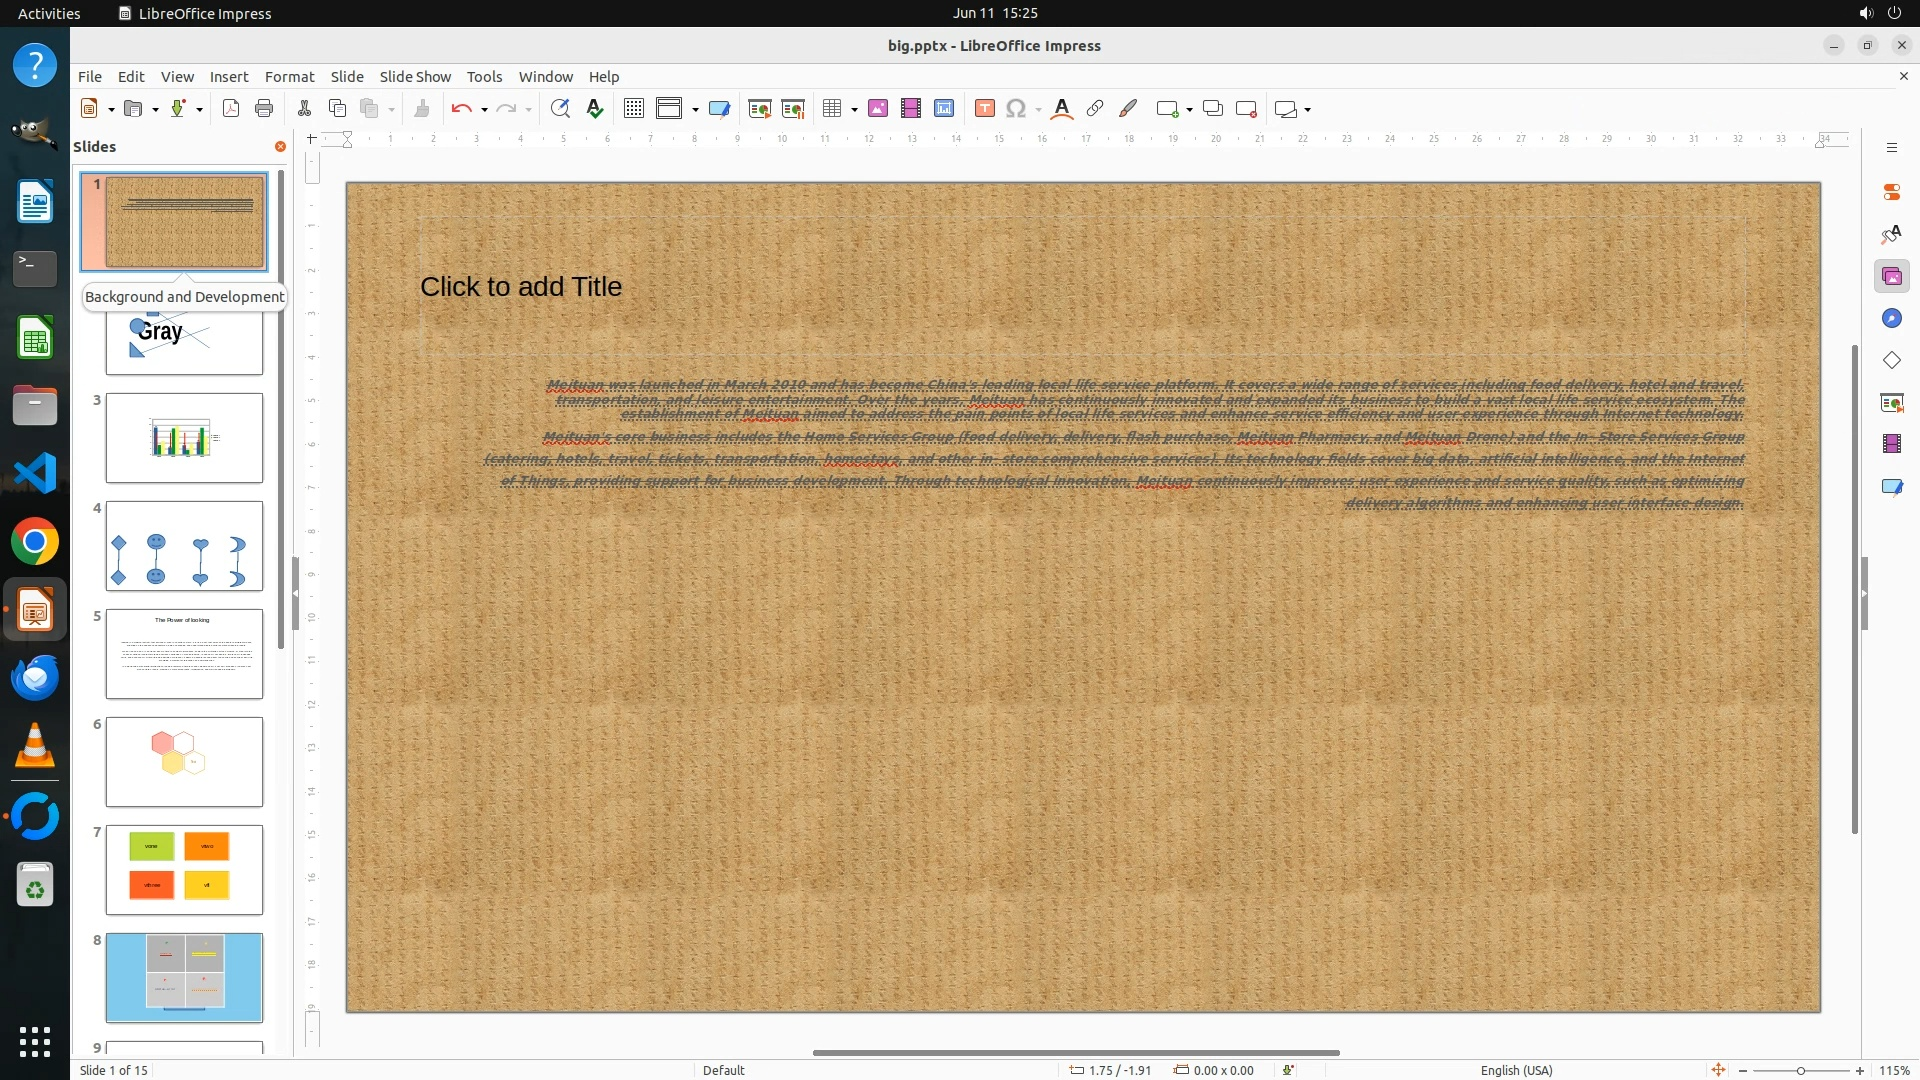Open the Display Views dropdown arrow
The width and height of the screenshot is (1920, 1080).
[x=695, y=110]
